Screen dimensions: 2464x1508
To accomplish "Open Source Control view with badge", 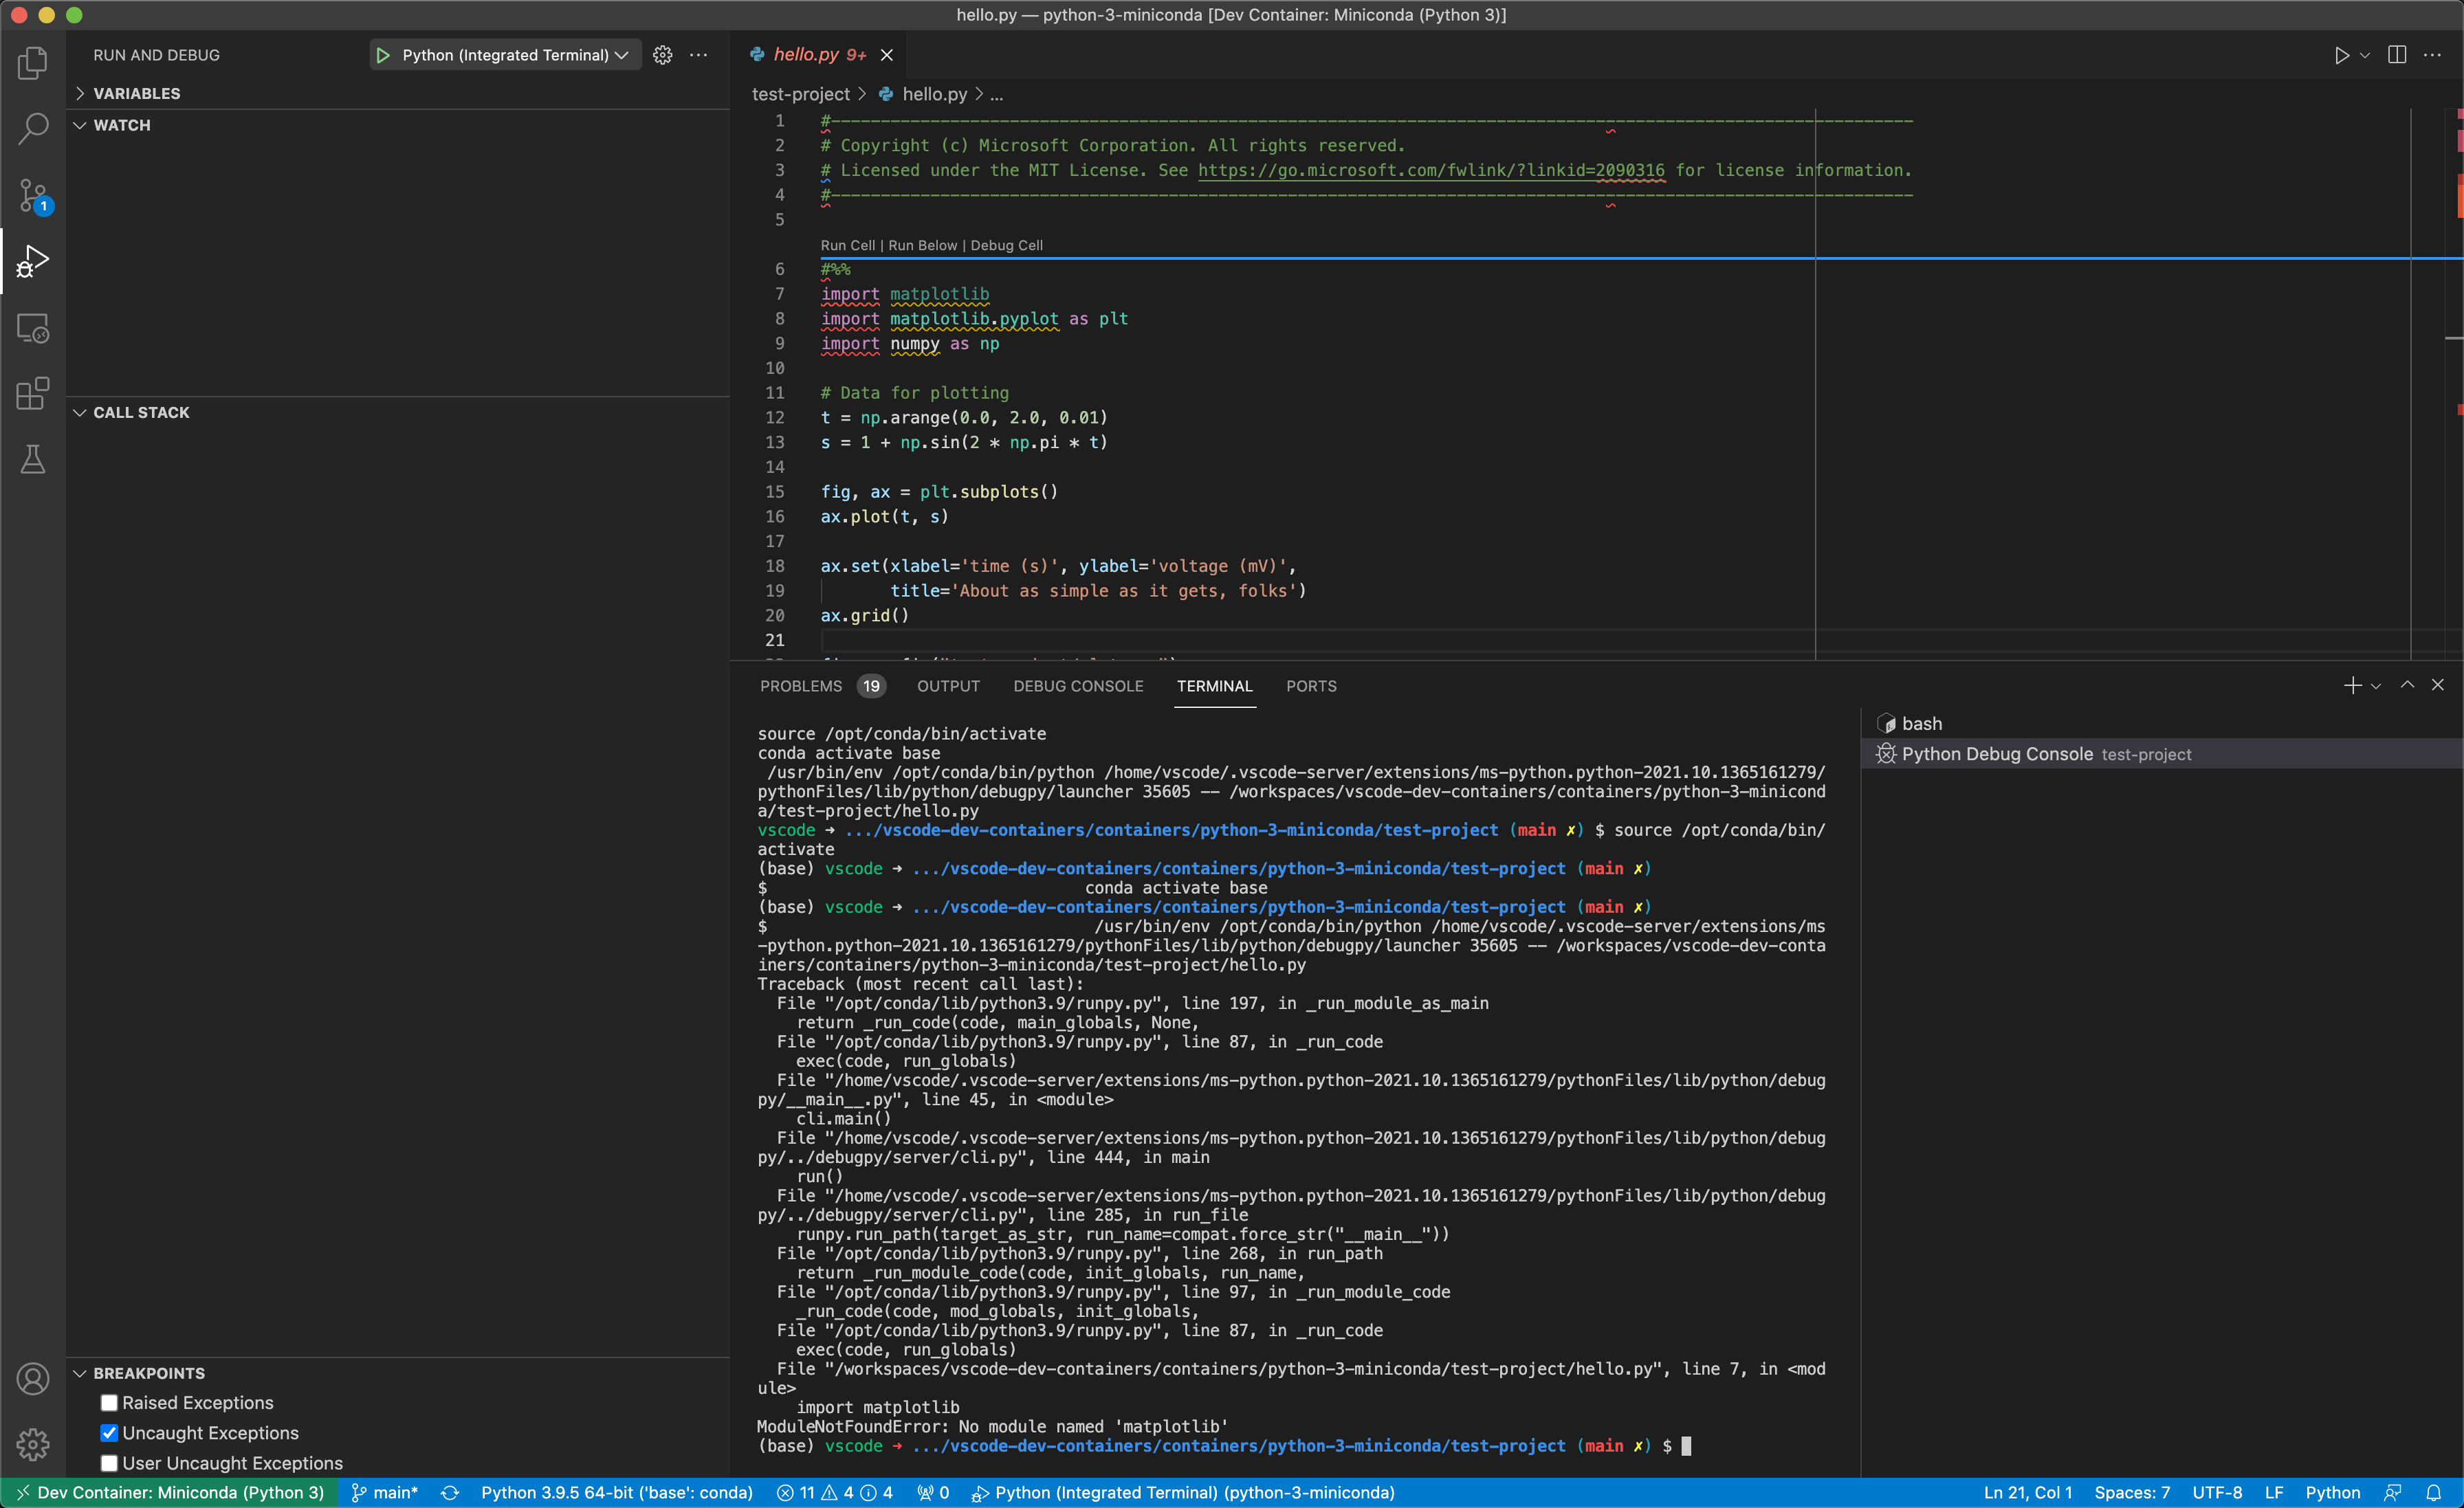I will pyautogui.click(x=33, y=195).
